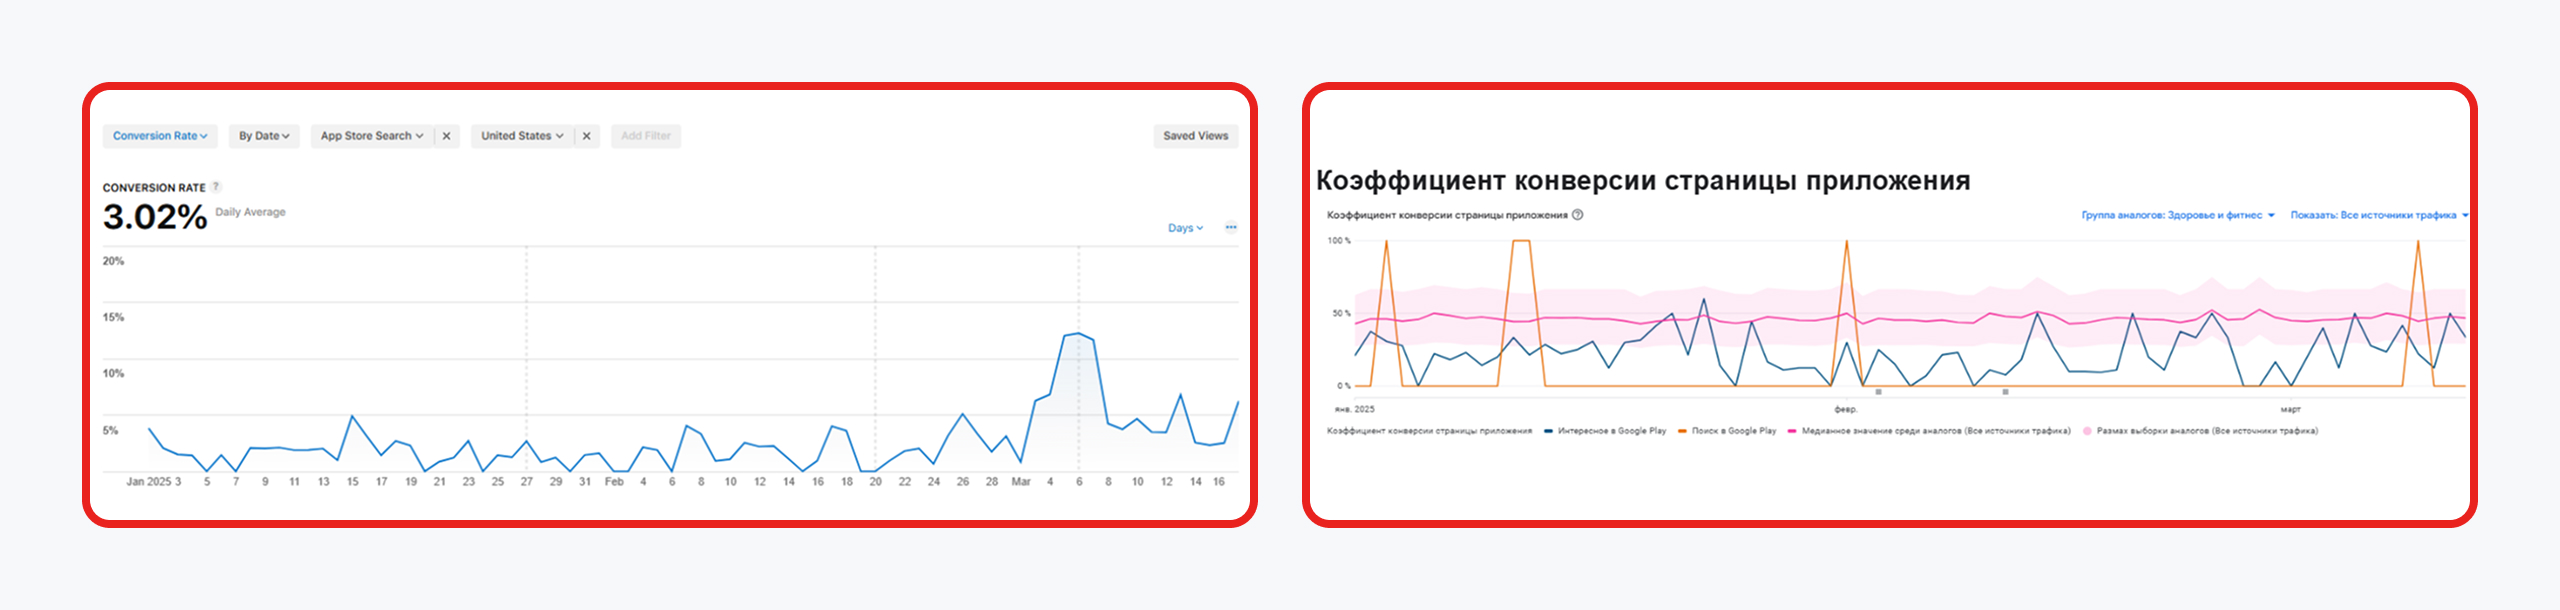Open the By Date grouping dropdown
This screenshot has height=610, width=2560.
click(264, 136)
